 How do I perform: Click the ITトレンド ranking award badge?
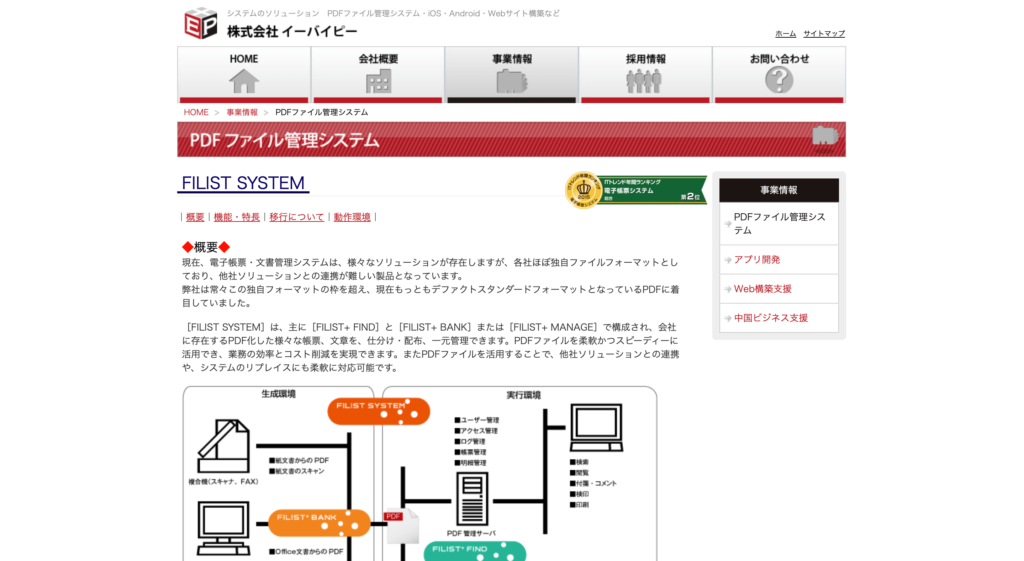pos(635,190)
